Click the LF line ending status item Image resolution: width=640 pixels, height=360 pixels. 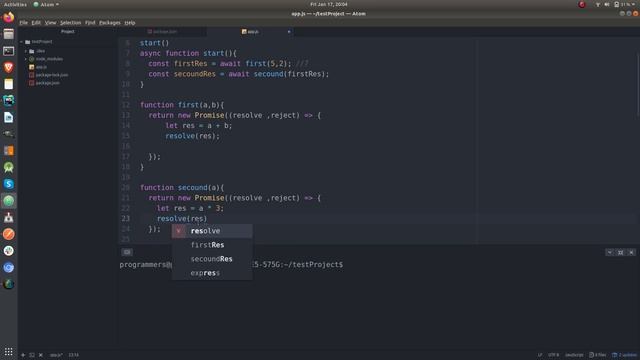coord(540,355)
